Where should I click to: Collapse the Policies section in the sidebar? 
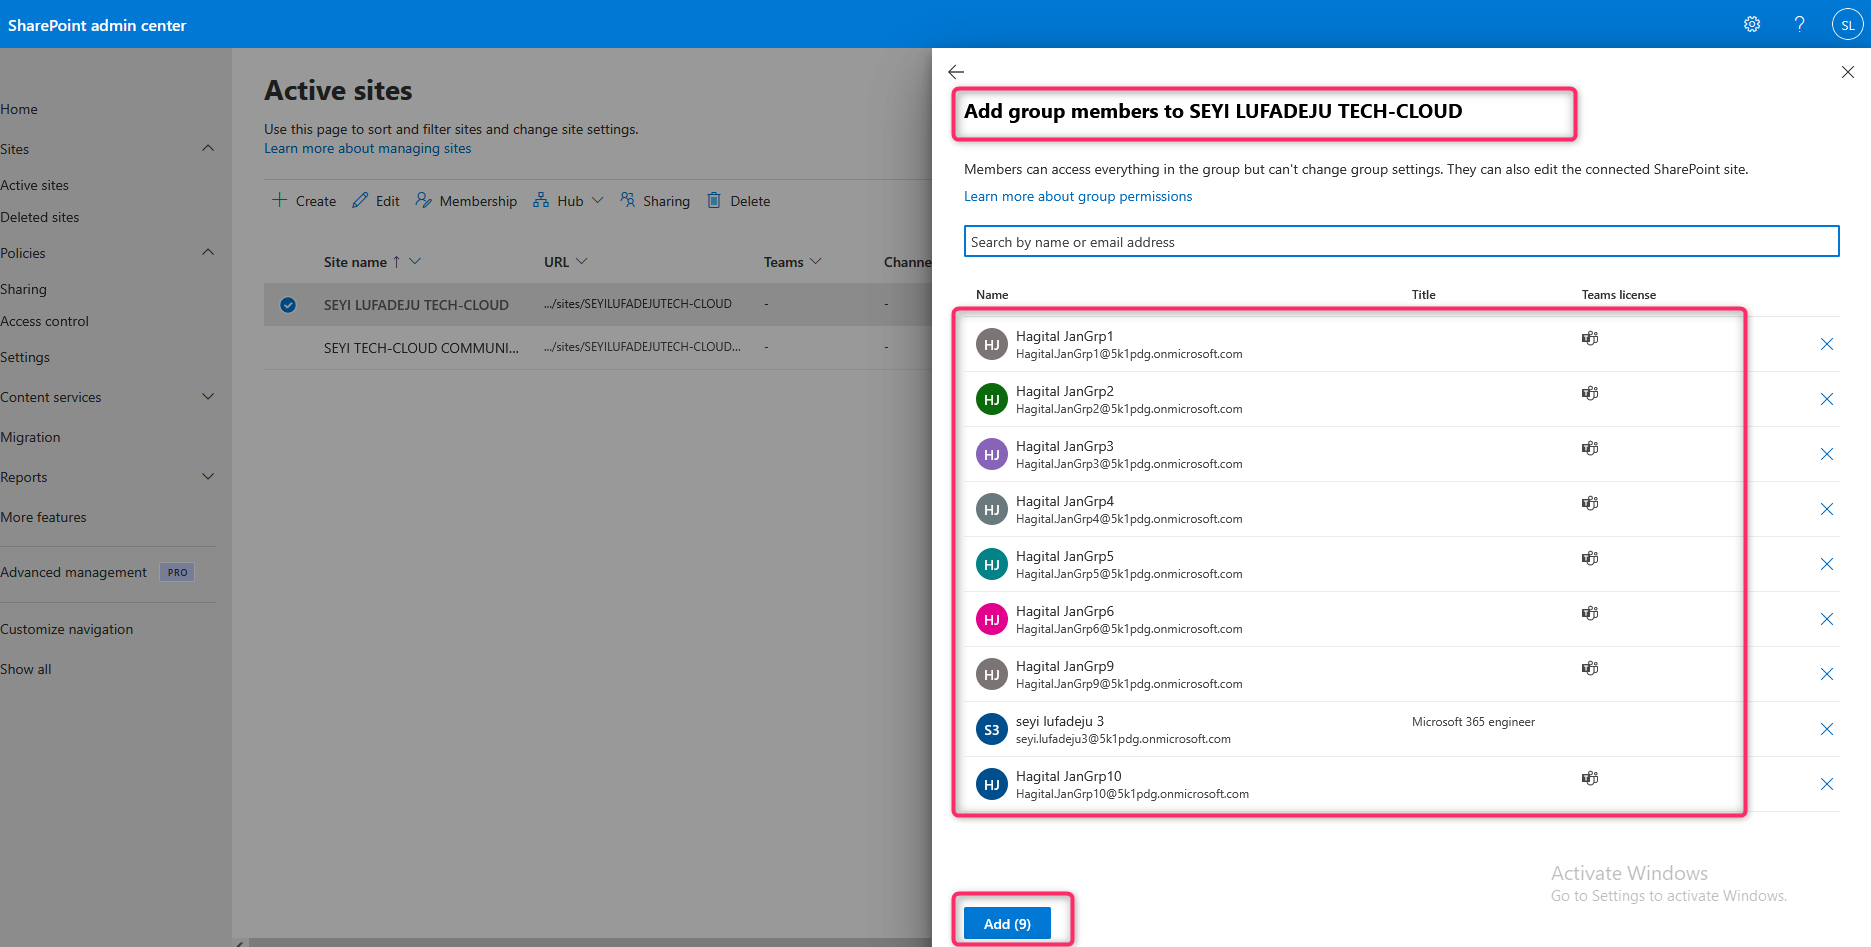208,252
